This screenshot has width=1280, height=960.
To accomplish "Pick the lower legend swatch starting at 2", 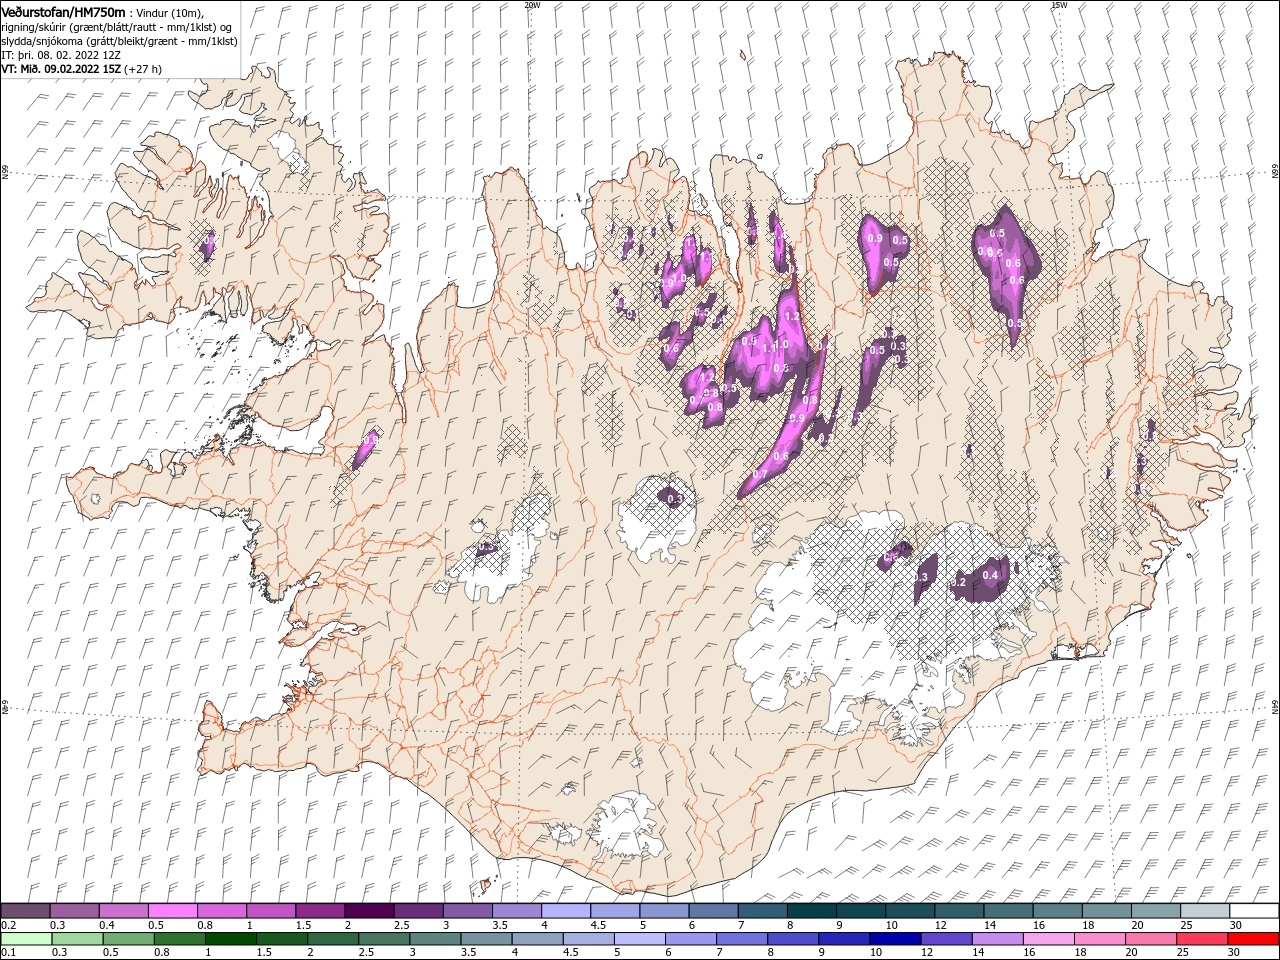I will (333, 939).
